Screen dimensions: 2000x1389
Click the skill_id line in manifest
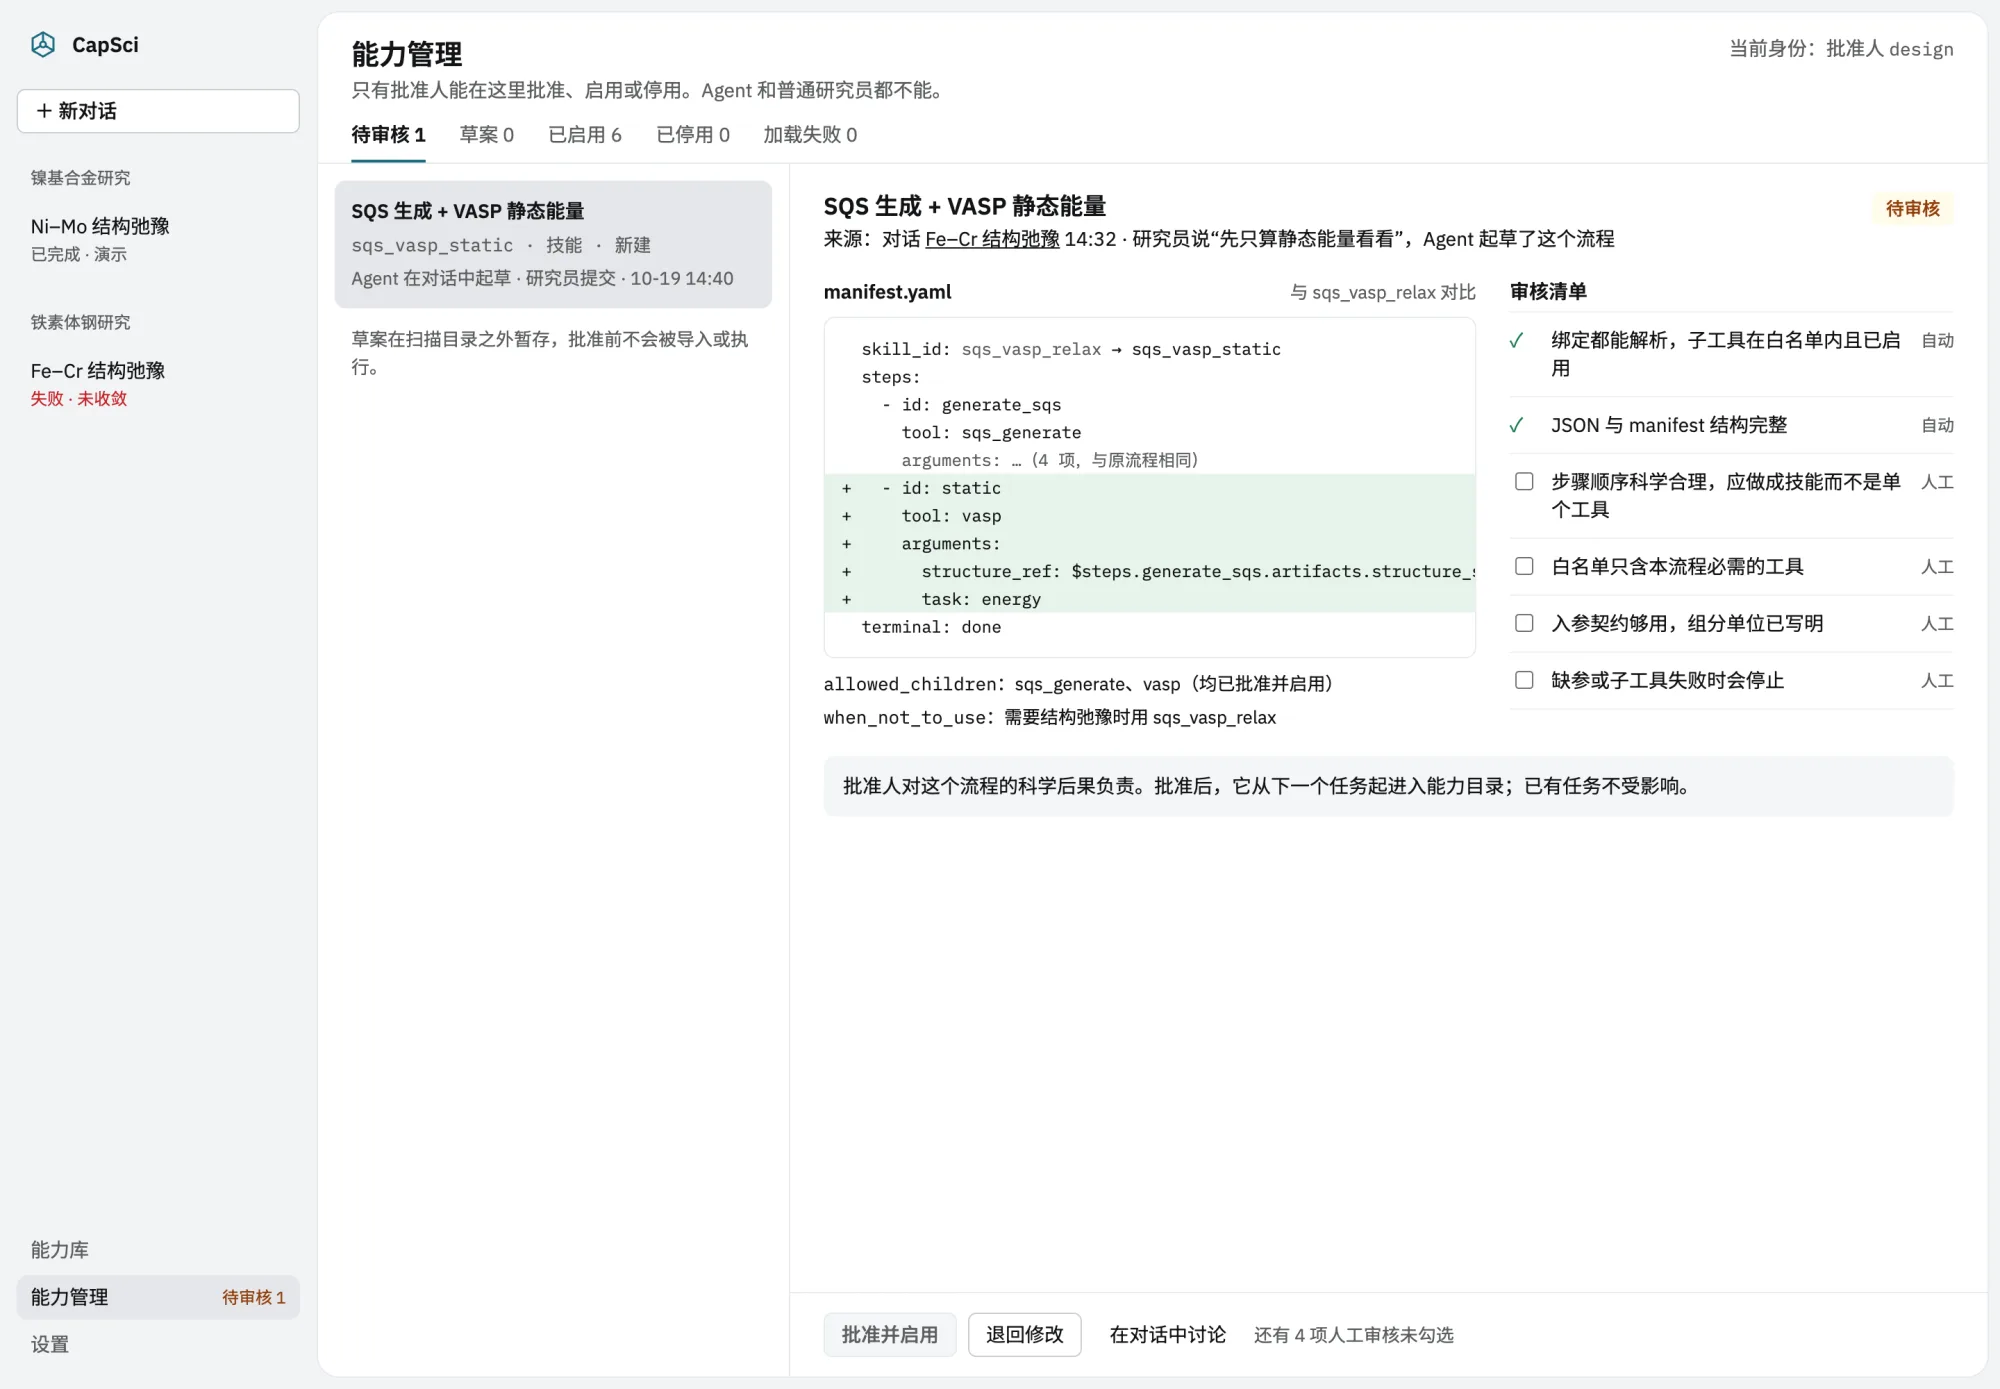pos(1071,349)
